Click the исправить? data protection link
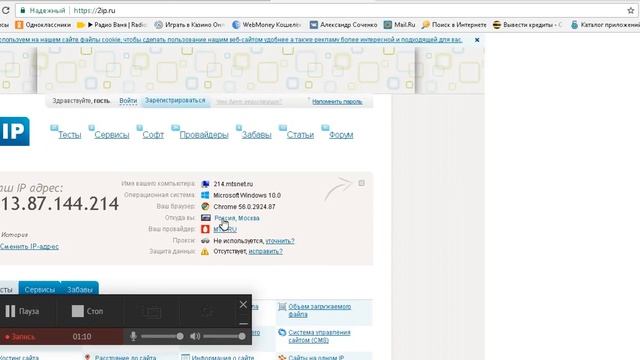The image size is (640, 360). pyautogui.click(x=265, y=251)
